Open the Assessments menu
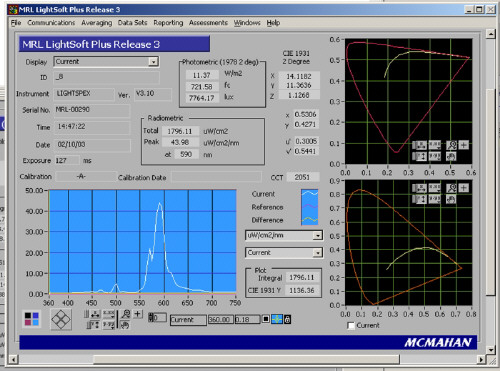 pyautogui.click(x=208, y=23)
